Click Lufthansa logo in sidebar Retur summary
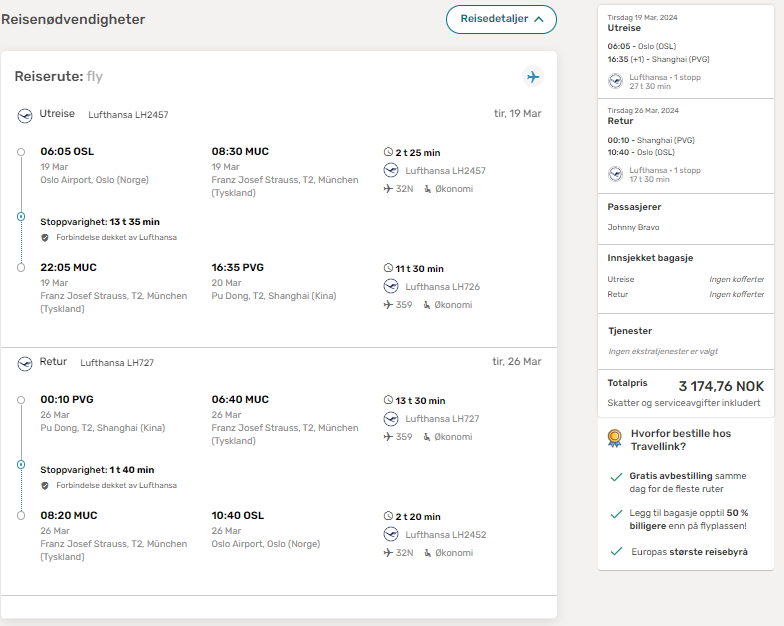 pos(616,174)
